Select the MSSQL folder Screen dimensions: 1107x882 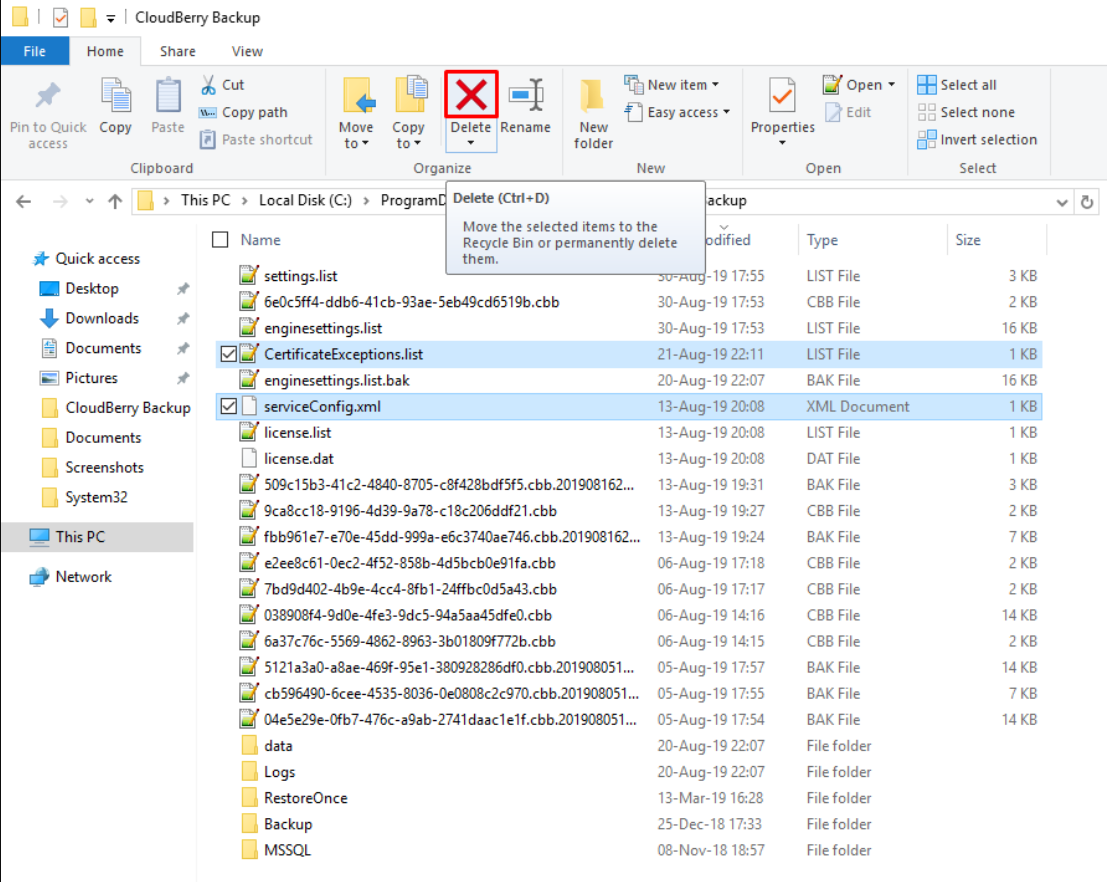tap(287, 851)
